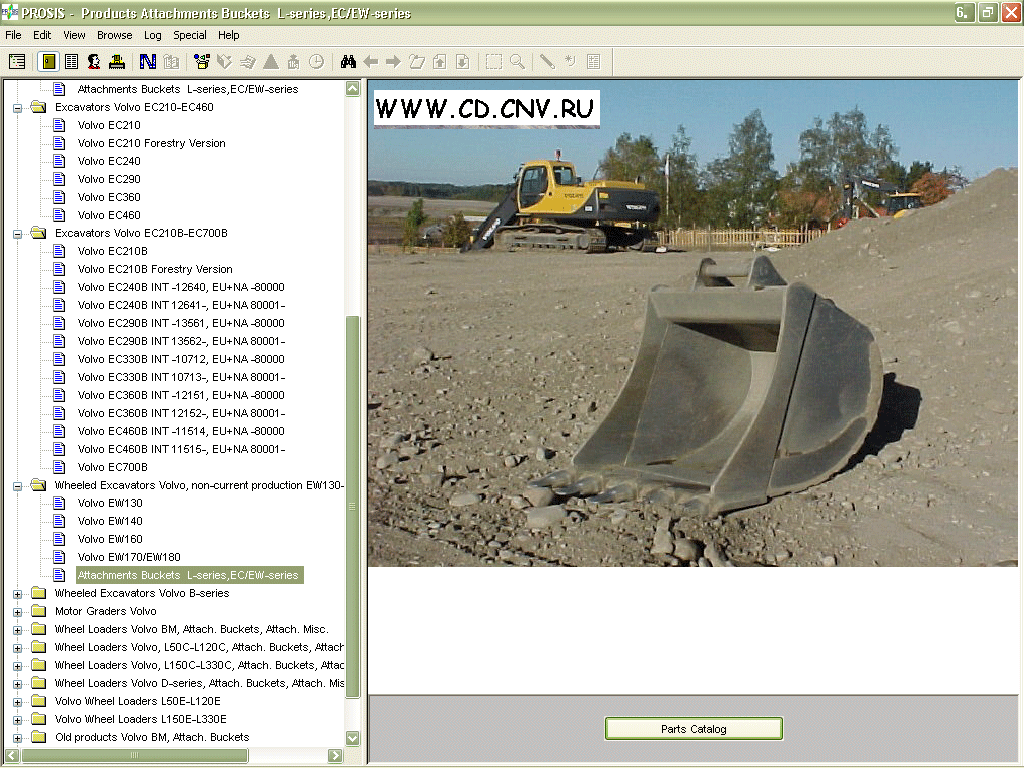Collapse Excavators Volvo EC210-EC460 folder

tap(18, 108)
